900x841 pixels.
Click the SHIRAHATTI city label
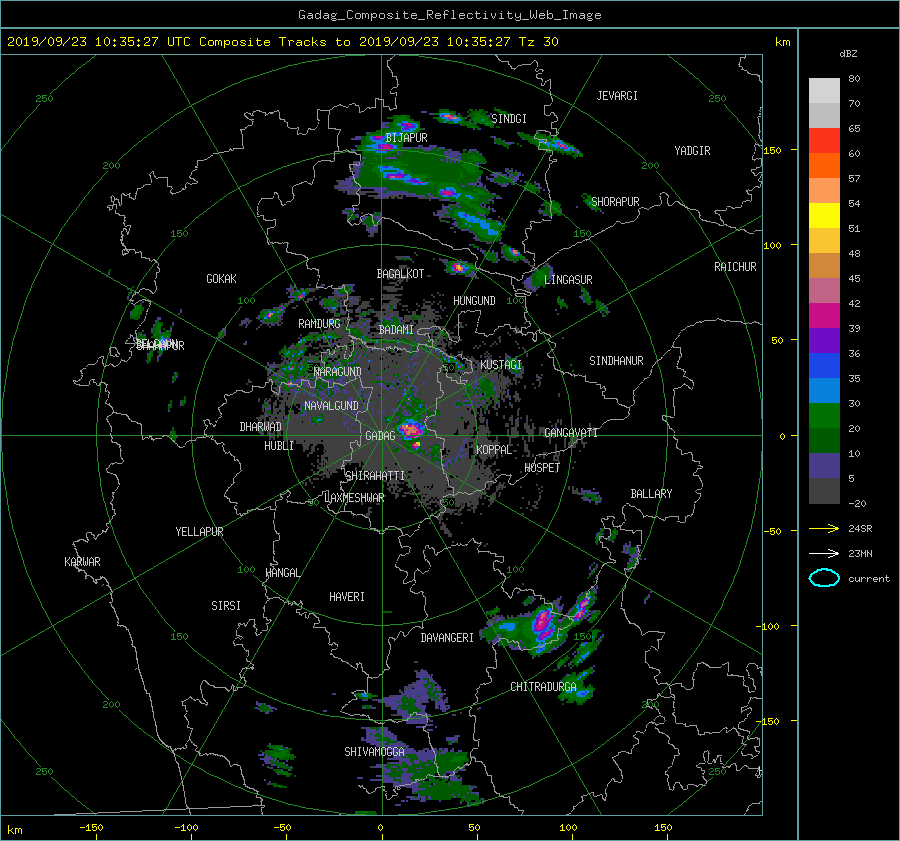(x=375, y=476)
